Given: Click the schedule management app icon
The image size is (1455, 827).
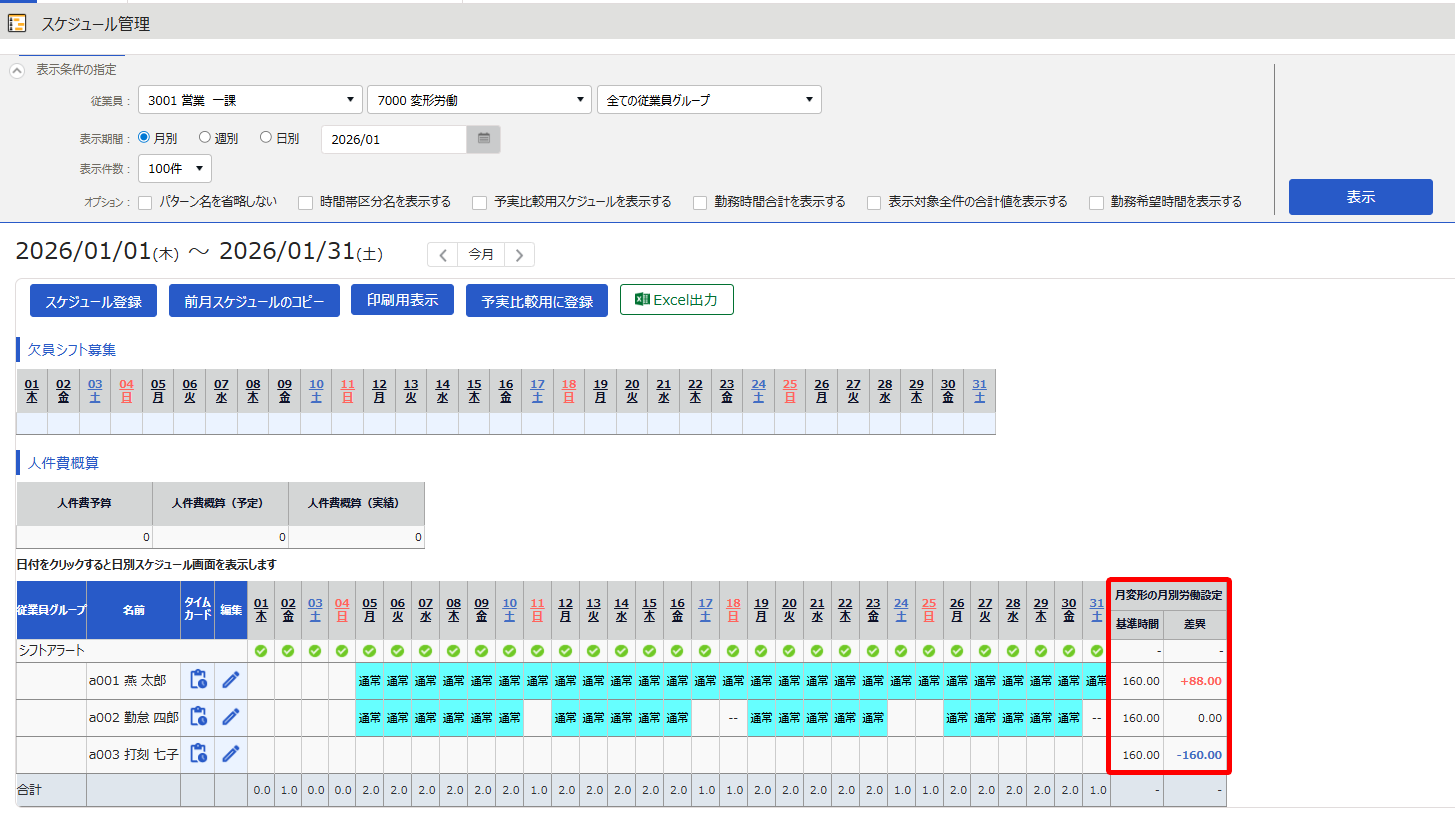Looking at the screenshot, I should coord(17,23).
